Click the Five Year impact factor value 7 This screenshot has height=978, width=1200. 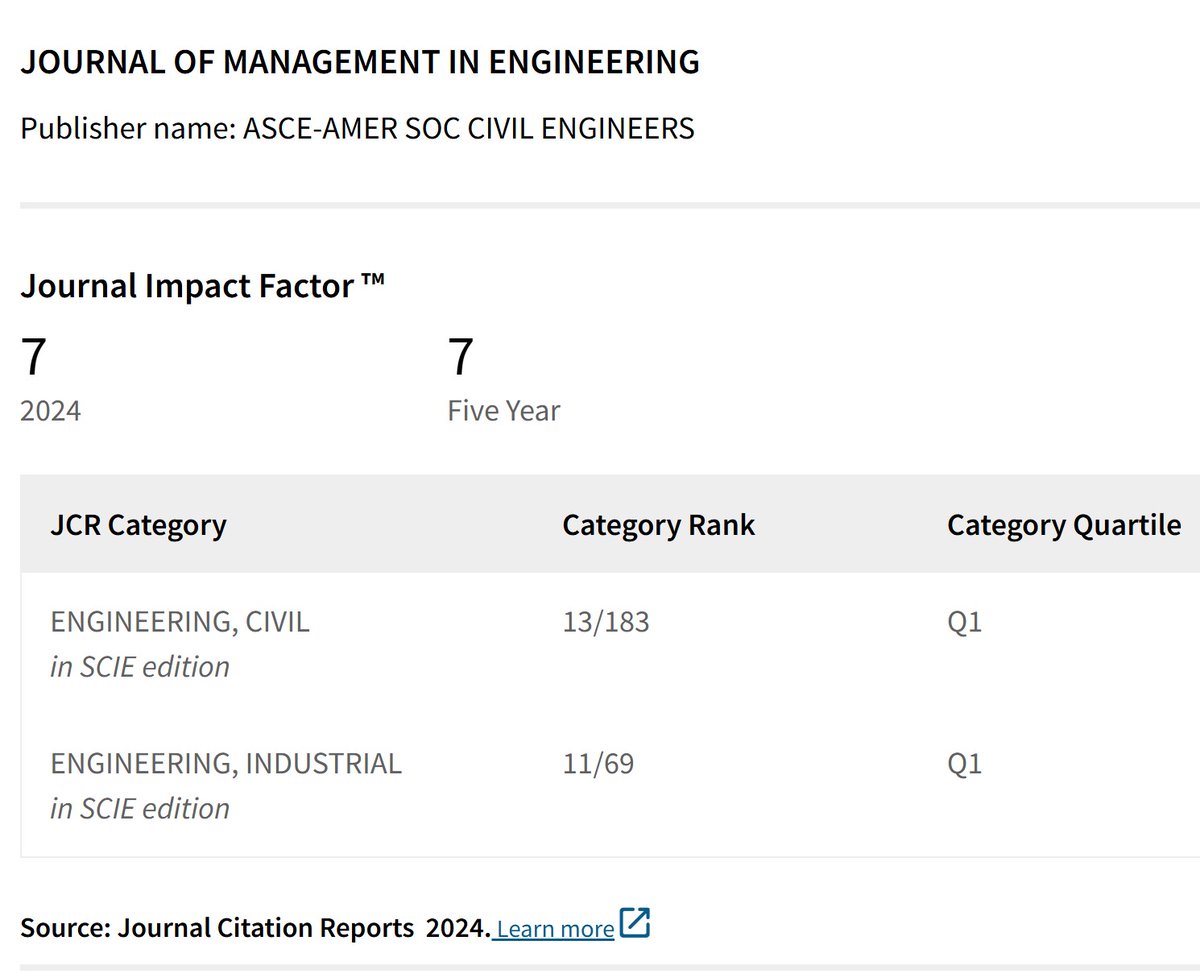point(461,357)
